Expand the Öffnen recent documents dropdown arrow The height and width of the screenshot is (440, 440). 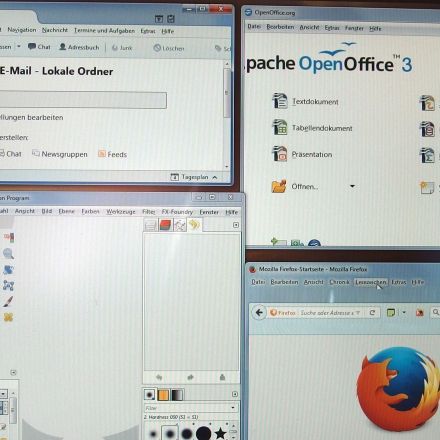pyautogui.click(x=352, y=186)
